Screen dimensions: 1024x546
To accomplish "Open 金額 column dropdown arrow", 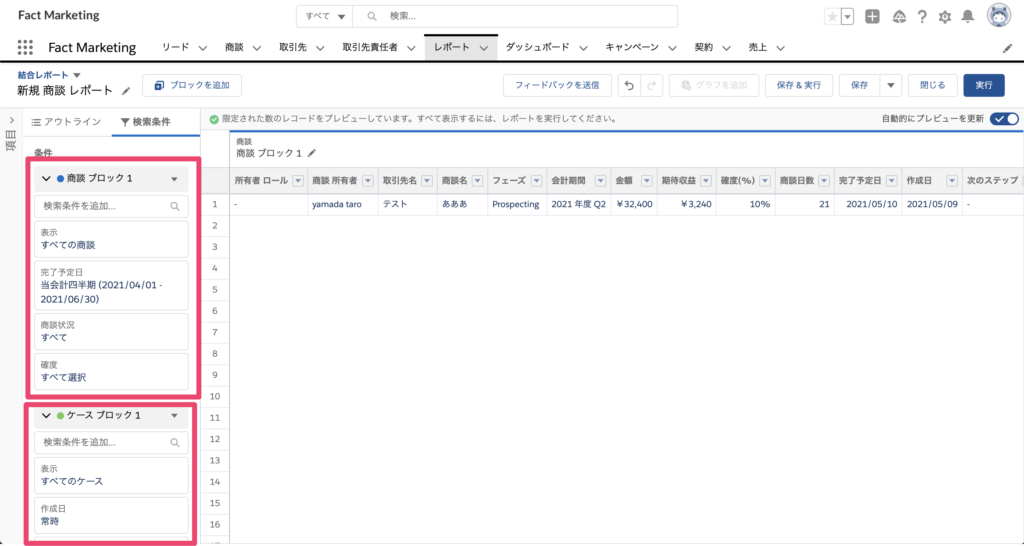I will [647, 181].
